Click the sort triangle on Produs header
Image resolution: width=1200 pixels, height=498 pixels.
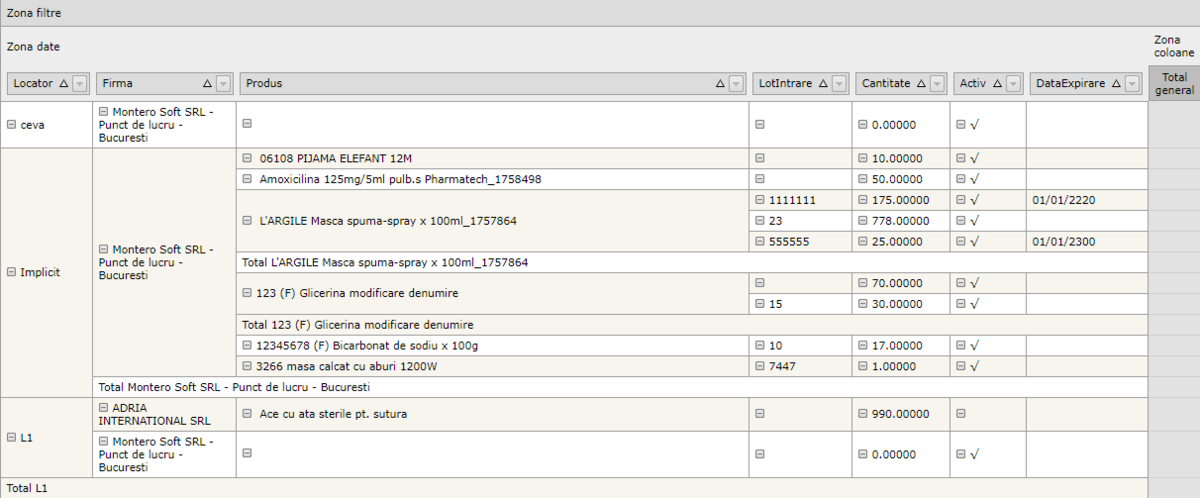tap(720, 84)
